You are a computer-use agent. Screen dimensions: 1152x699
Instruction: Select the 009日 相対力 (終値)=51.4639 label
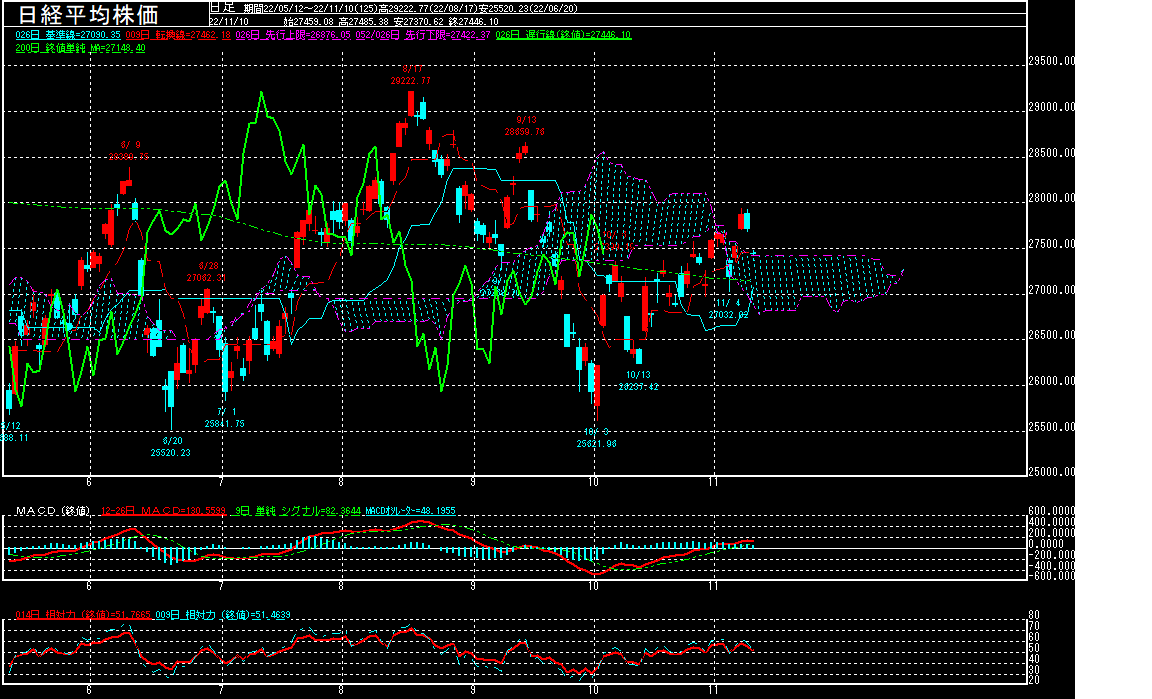click(x=223, y=615)
